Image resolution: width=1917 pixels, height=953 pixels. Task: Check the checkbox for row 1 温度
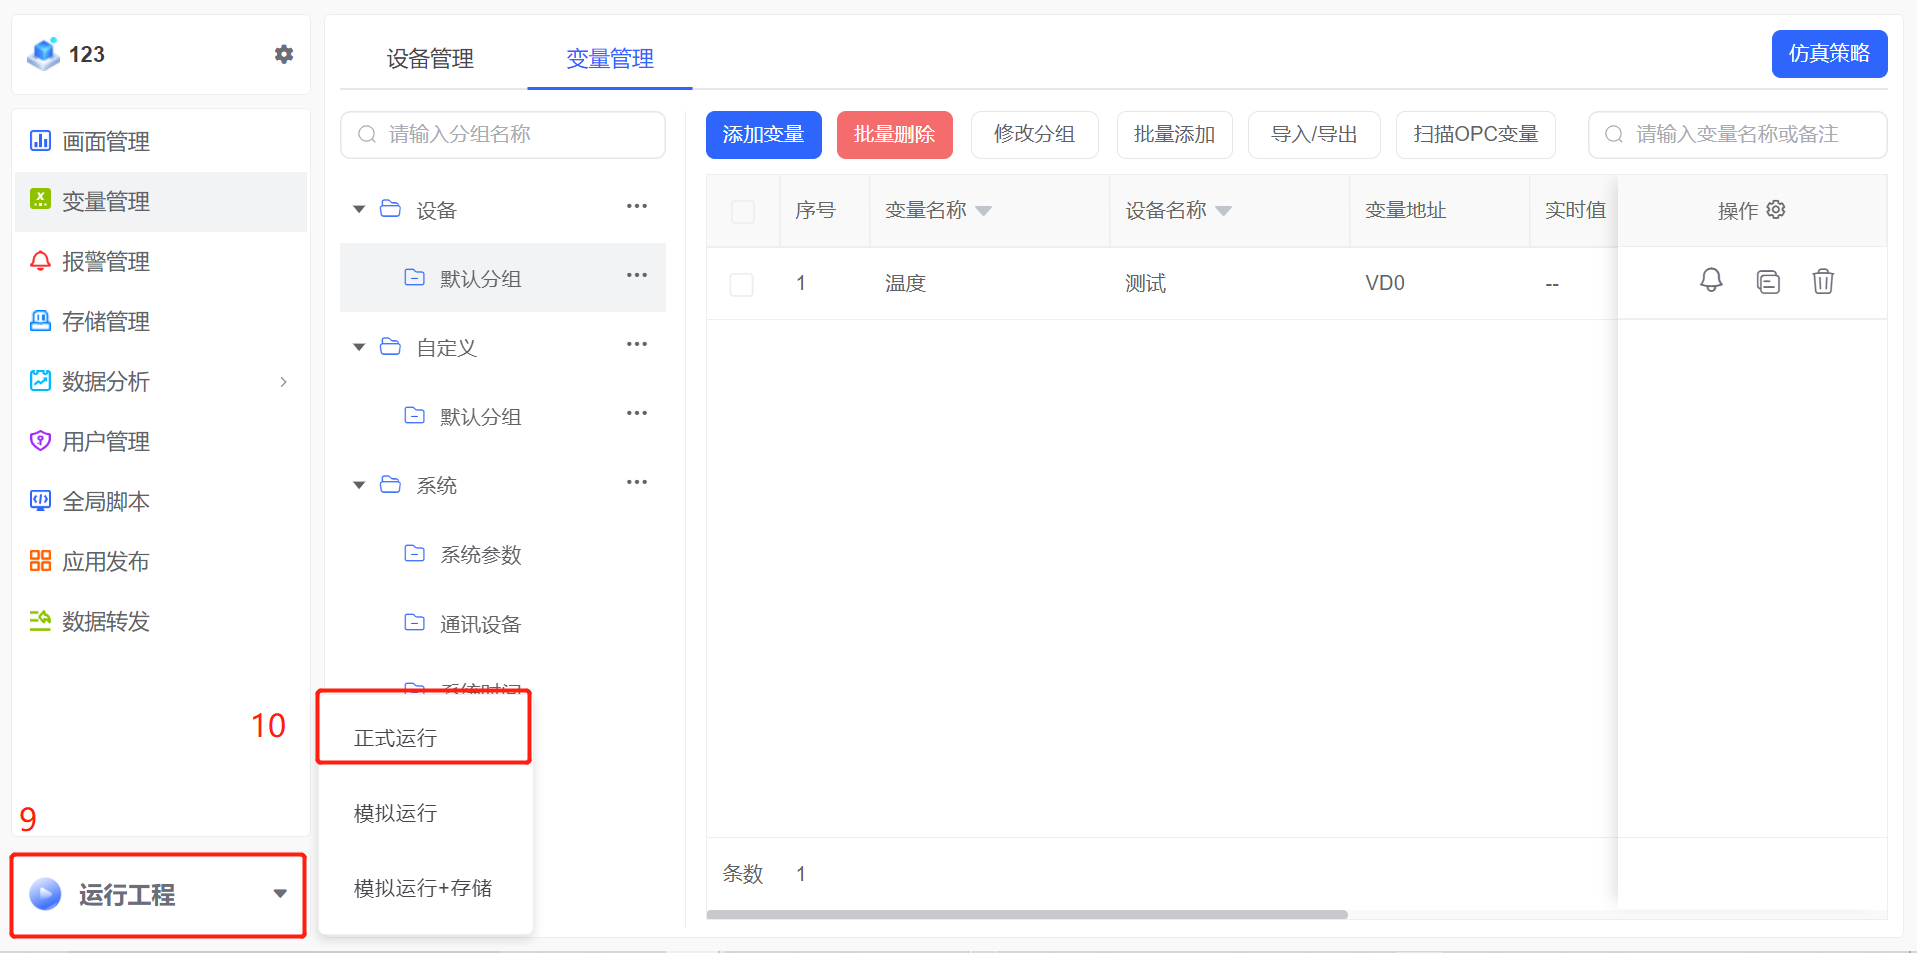[742, 284]
